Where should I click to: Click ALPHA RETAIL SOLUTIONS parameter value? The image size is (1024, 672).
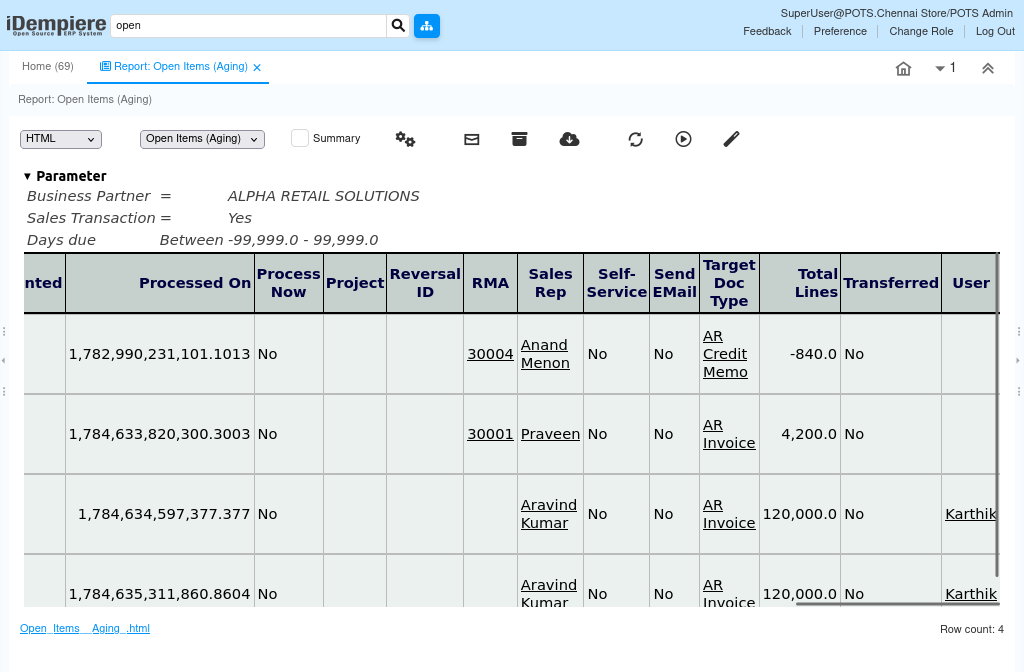coord(323,196)
